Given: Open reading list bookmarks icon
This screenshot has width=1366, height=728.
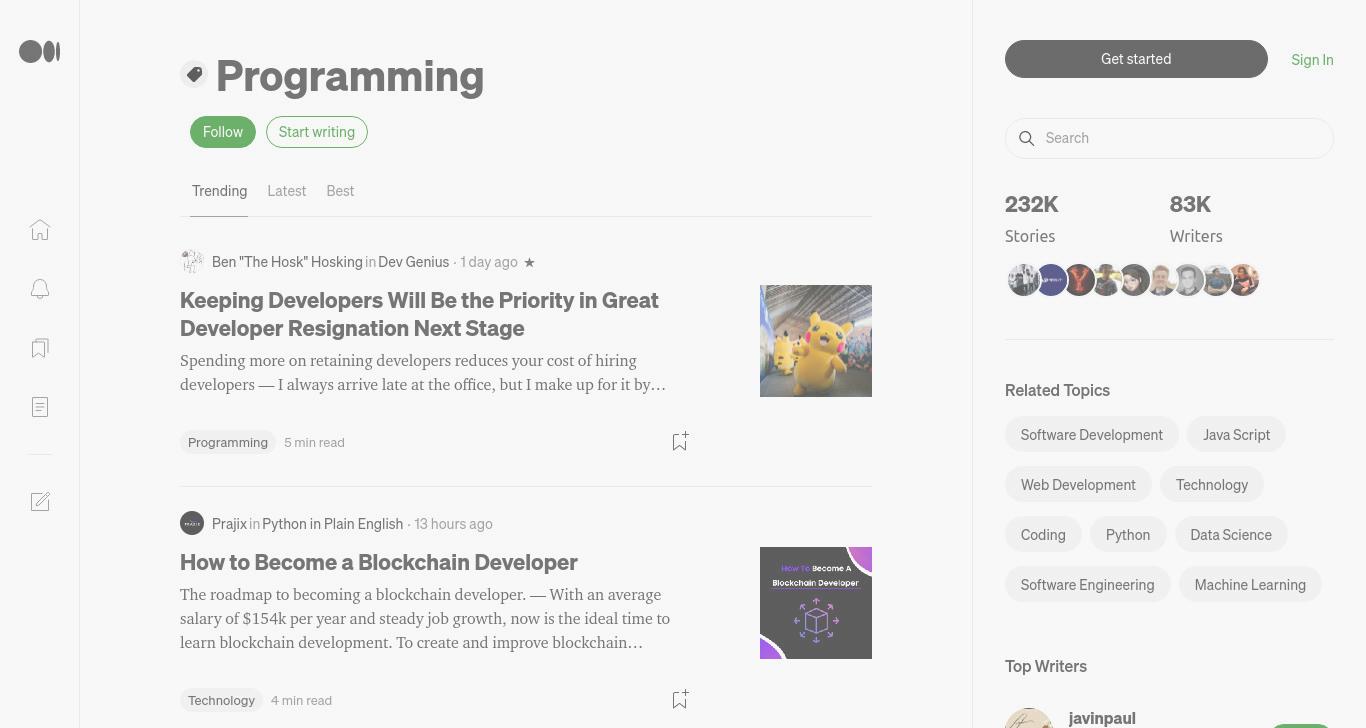Looking at the screenshot, I should click(x=40, y=348).
